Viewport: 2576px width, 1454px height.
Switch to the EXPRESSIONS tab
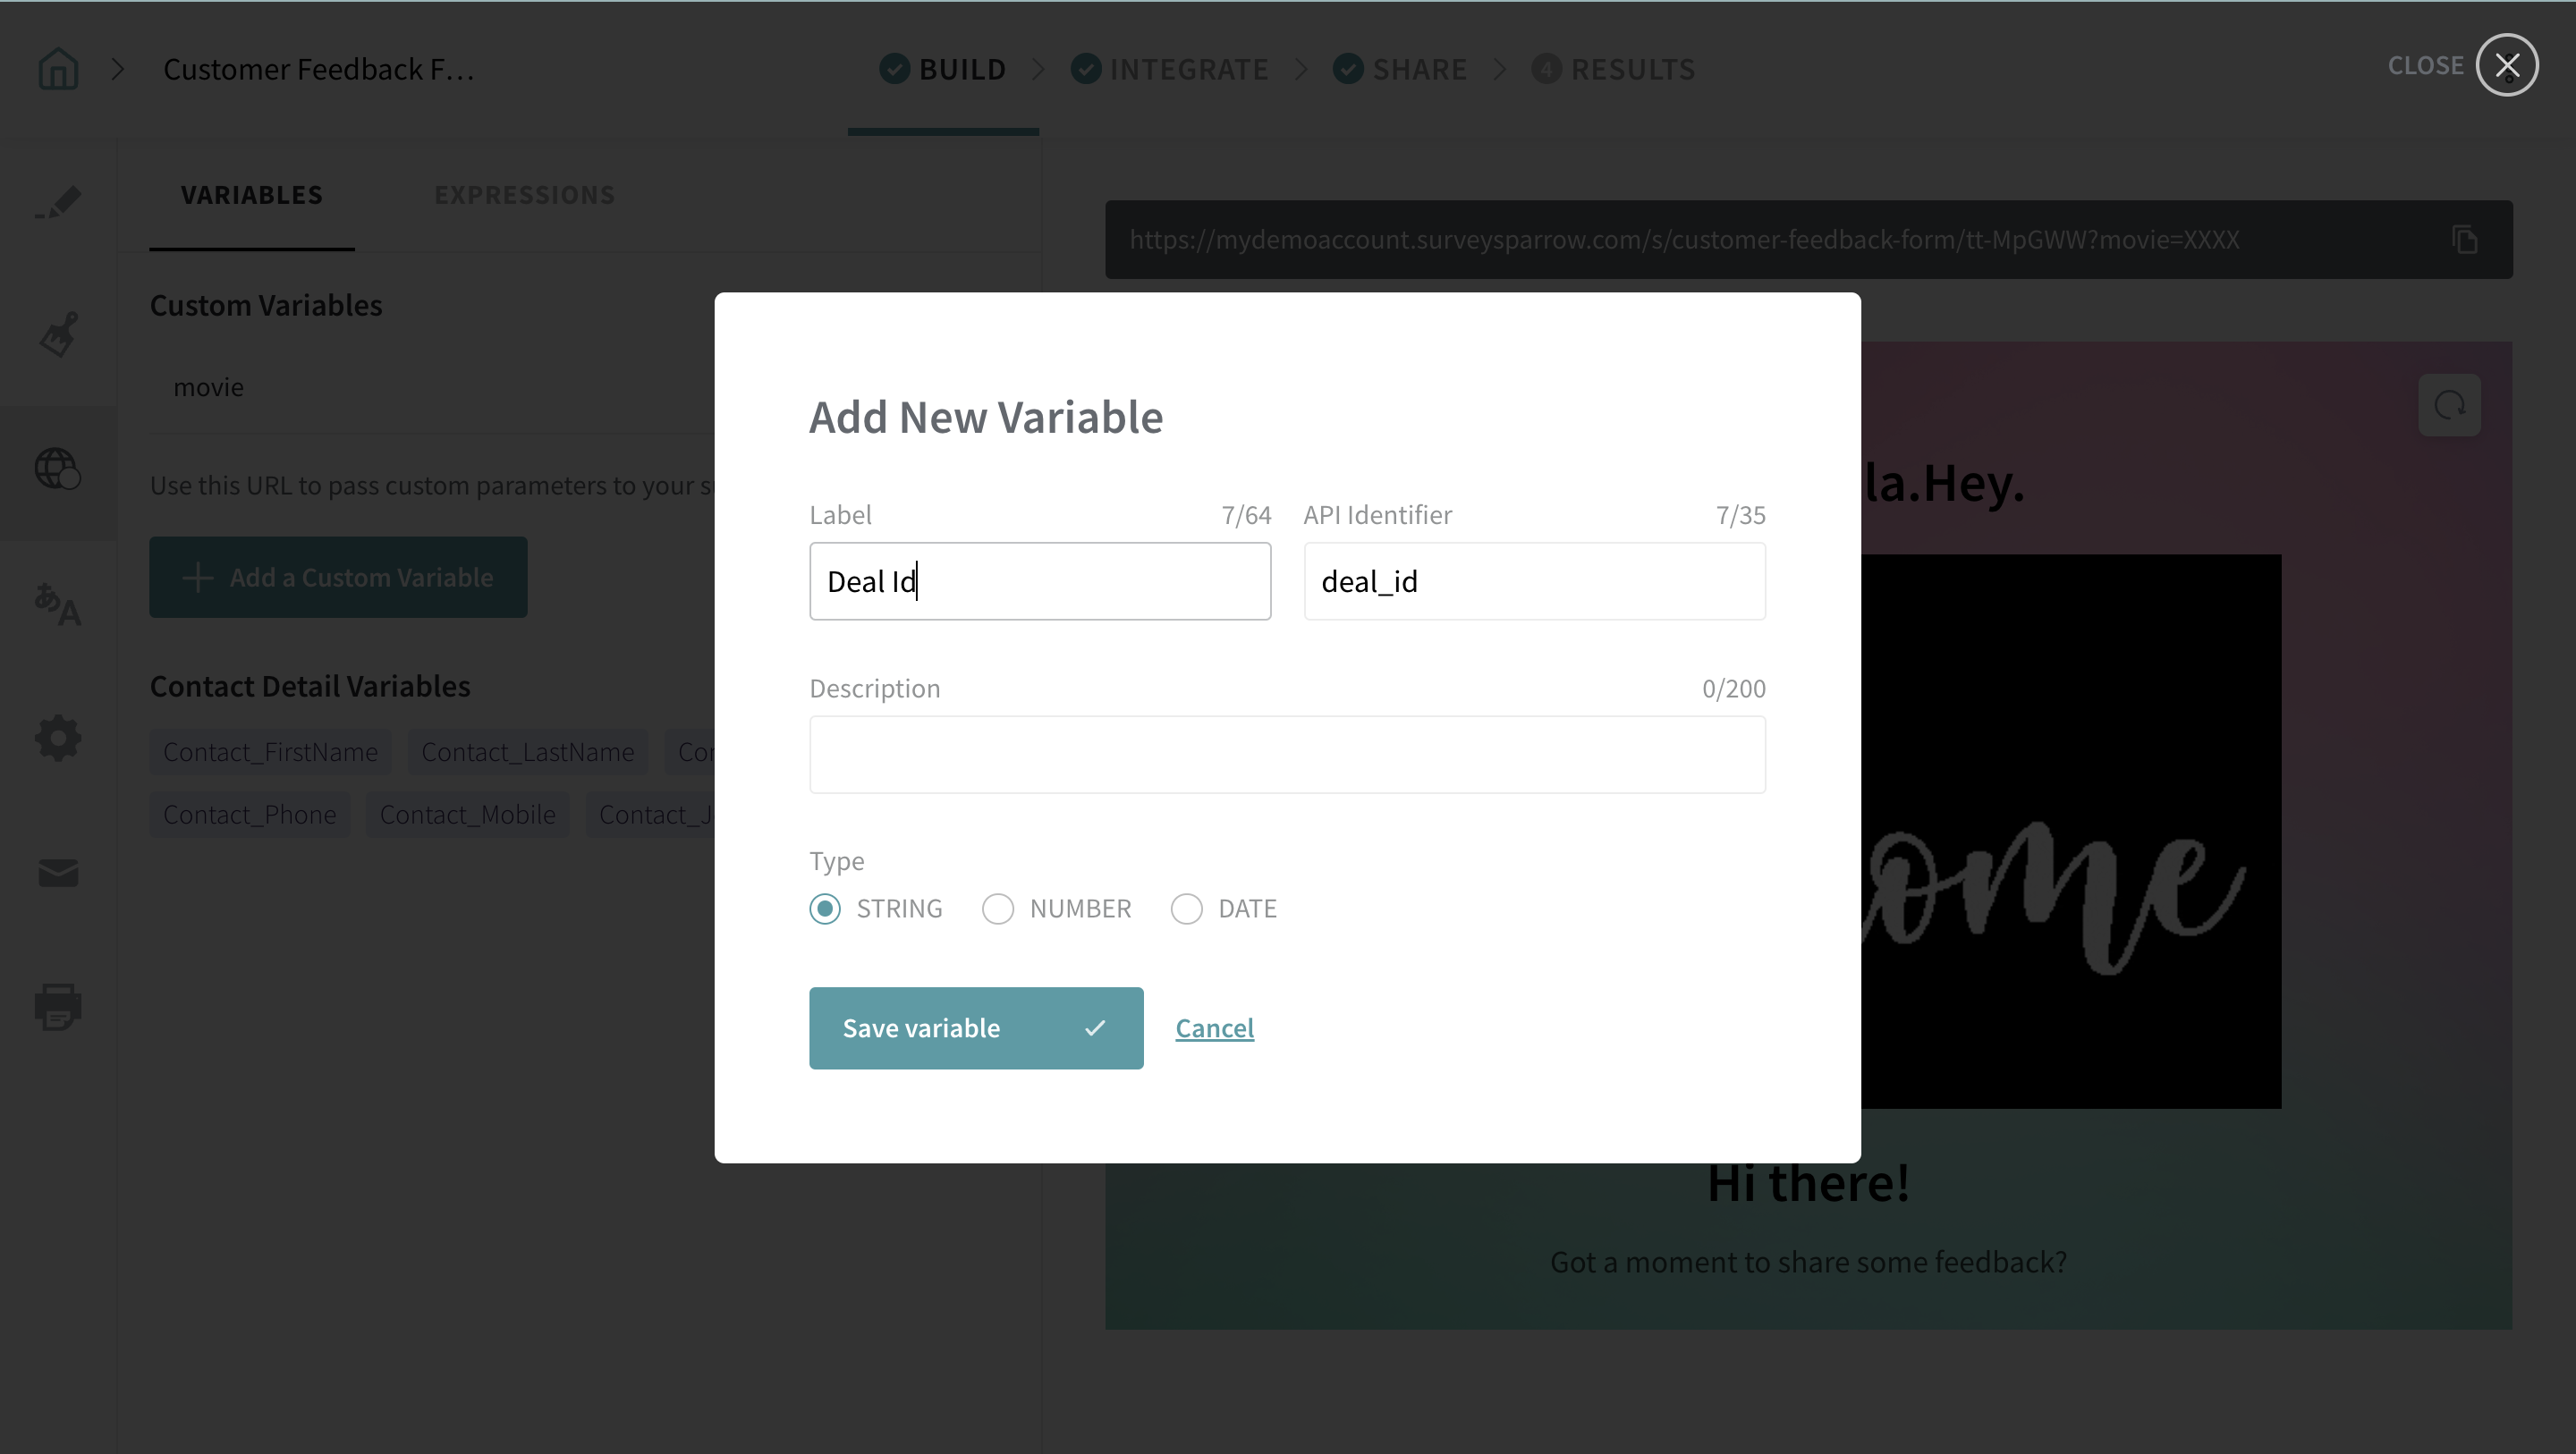tap(524, 195)
